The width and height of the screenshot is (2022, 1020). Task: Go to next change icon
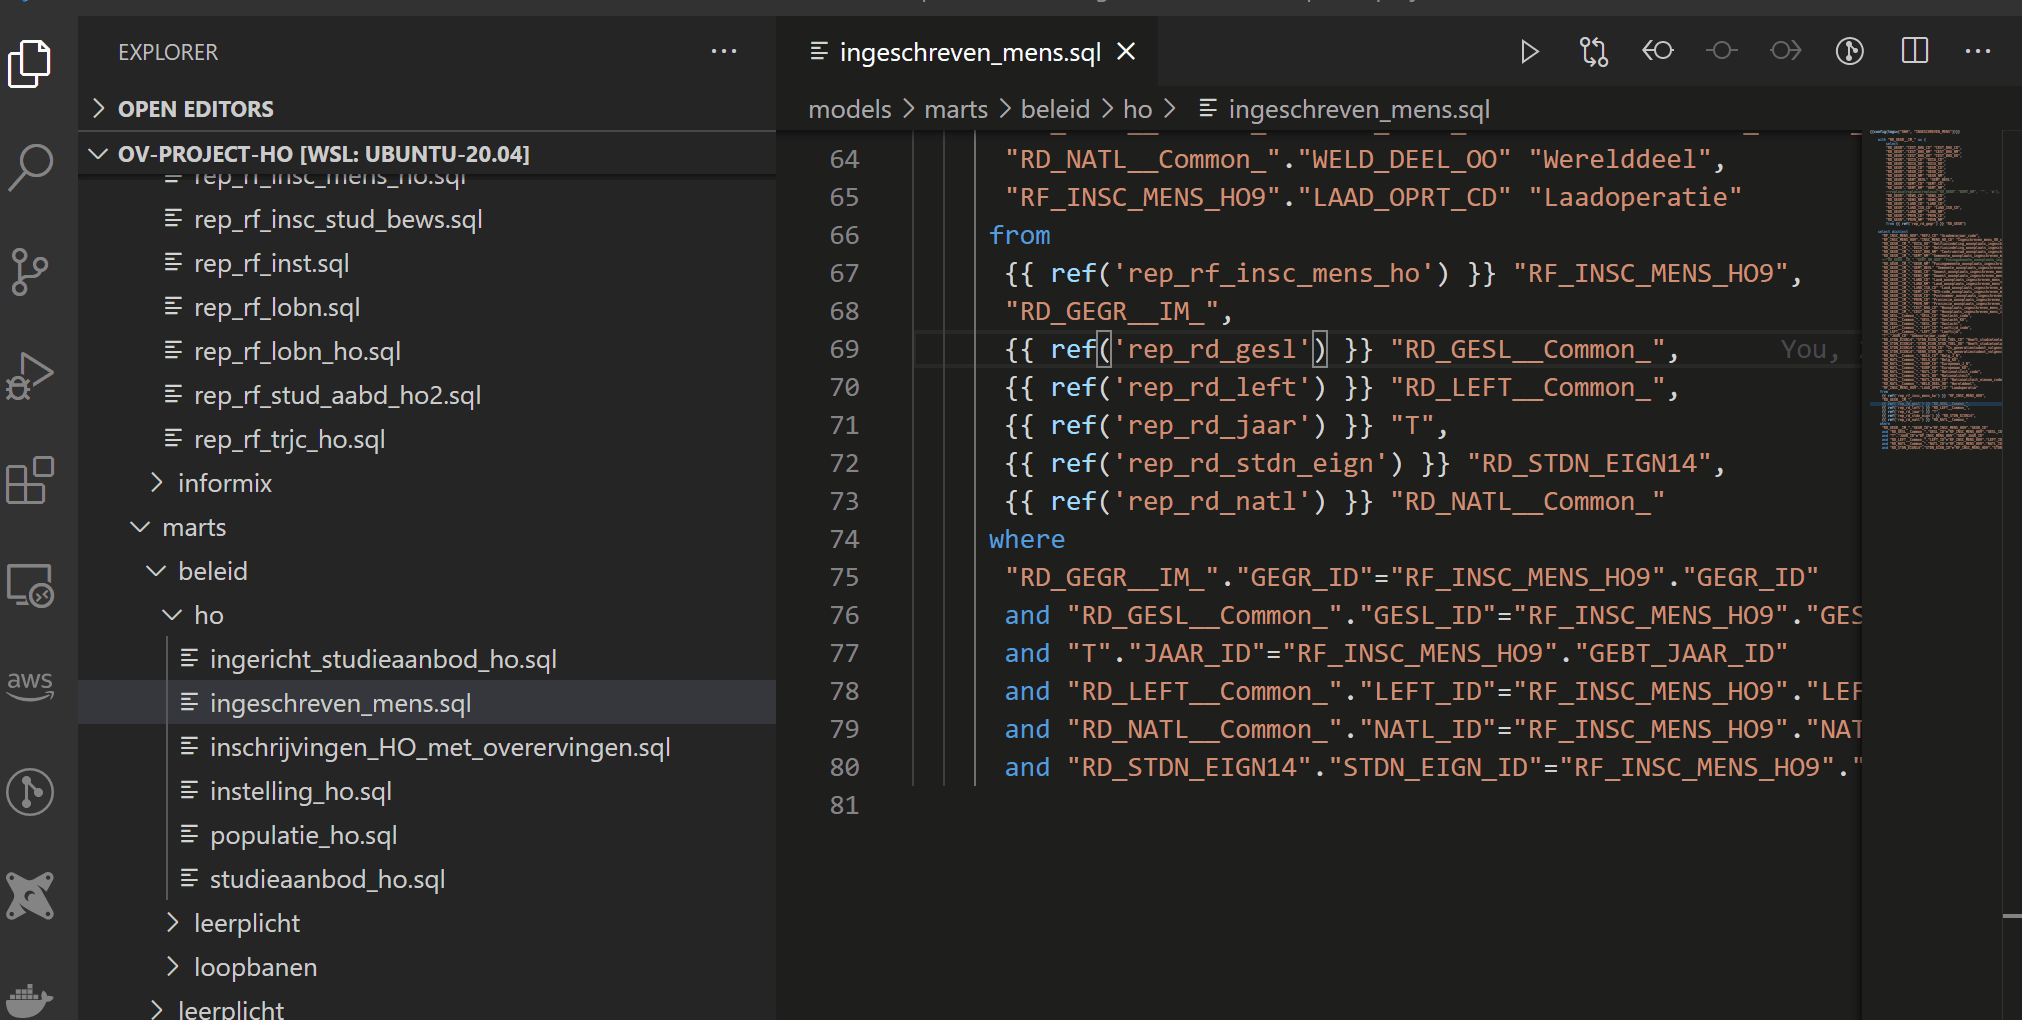[x=1785, y=50]
